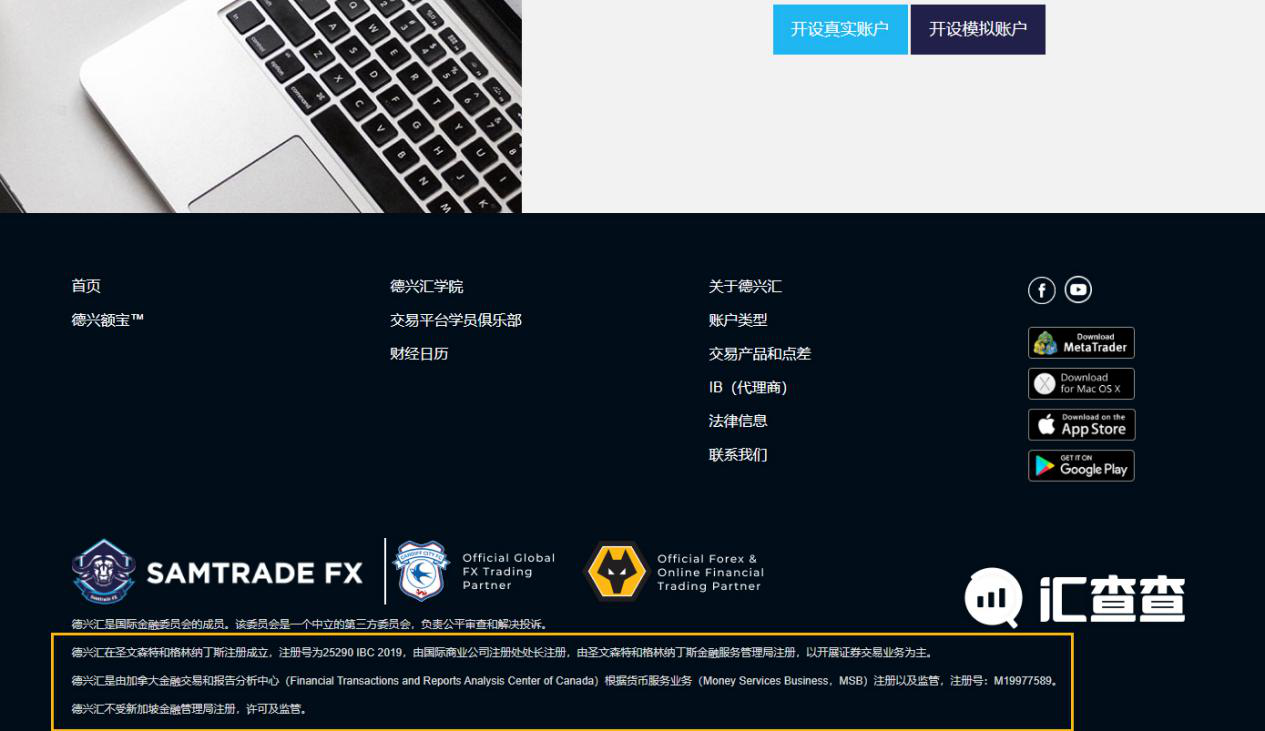Viewport: 1265px width, 731px height.
Task: Click the Download MetaTrader badge
Action: click(x=1081, y=342)
